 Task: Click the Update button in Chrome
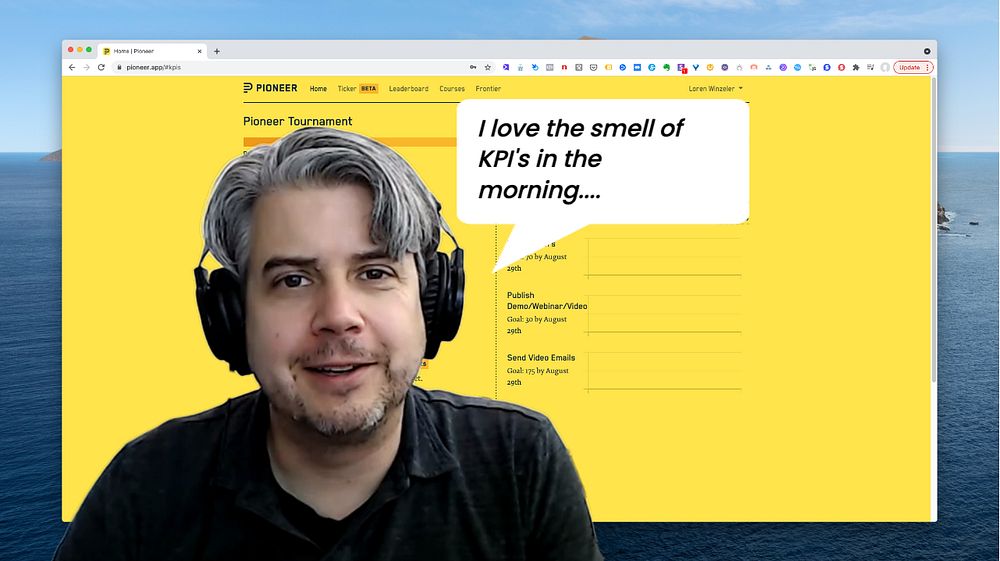913,67
